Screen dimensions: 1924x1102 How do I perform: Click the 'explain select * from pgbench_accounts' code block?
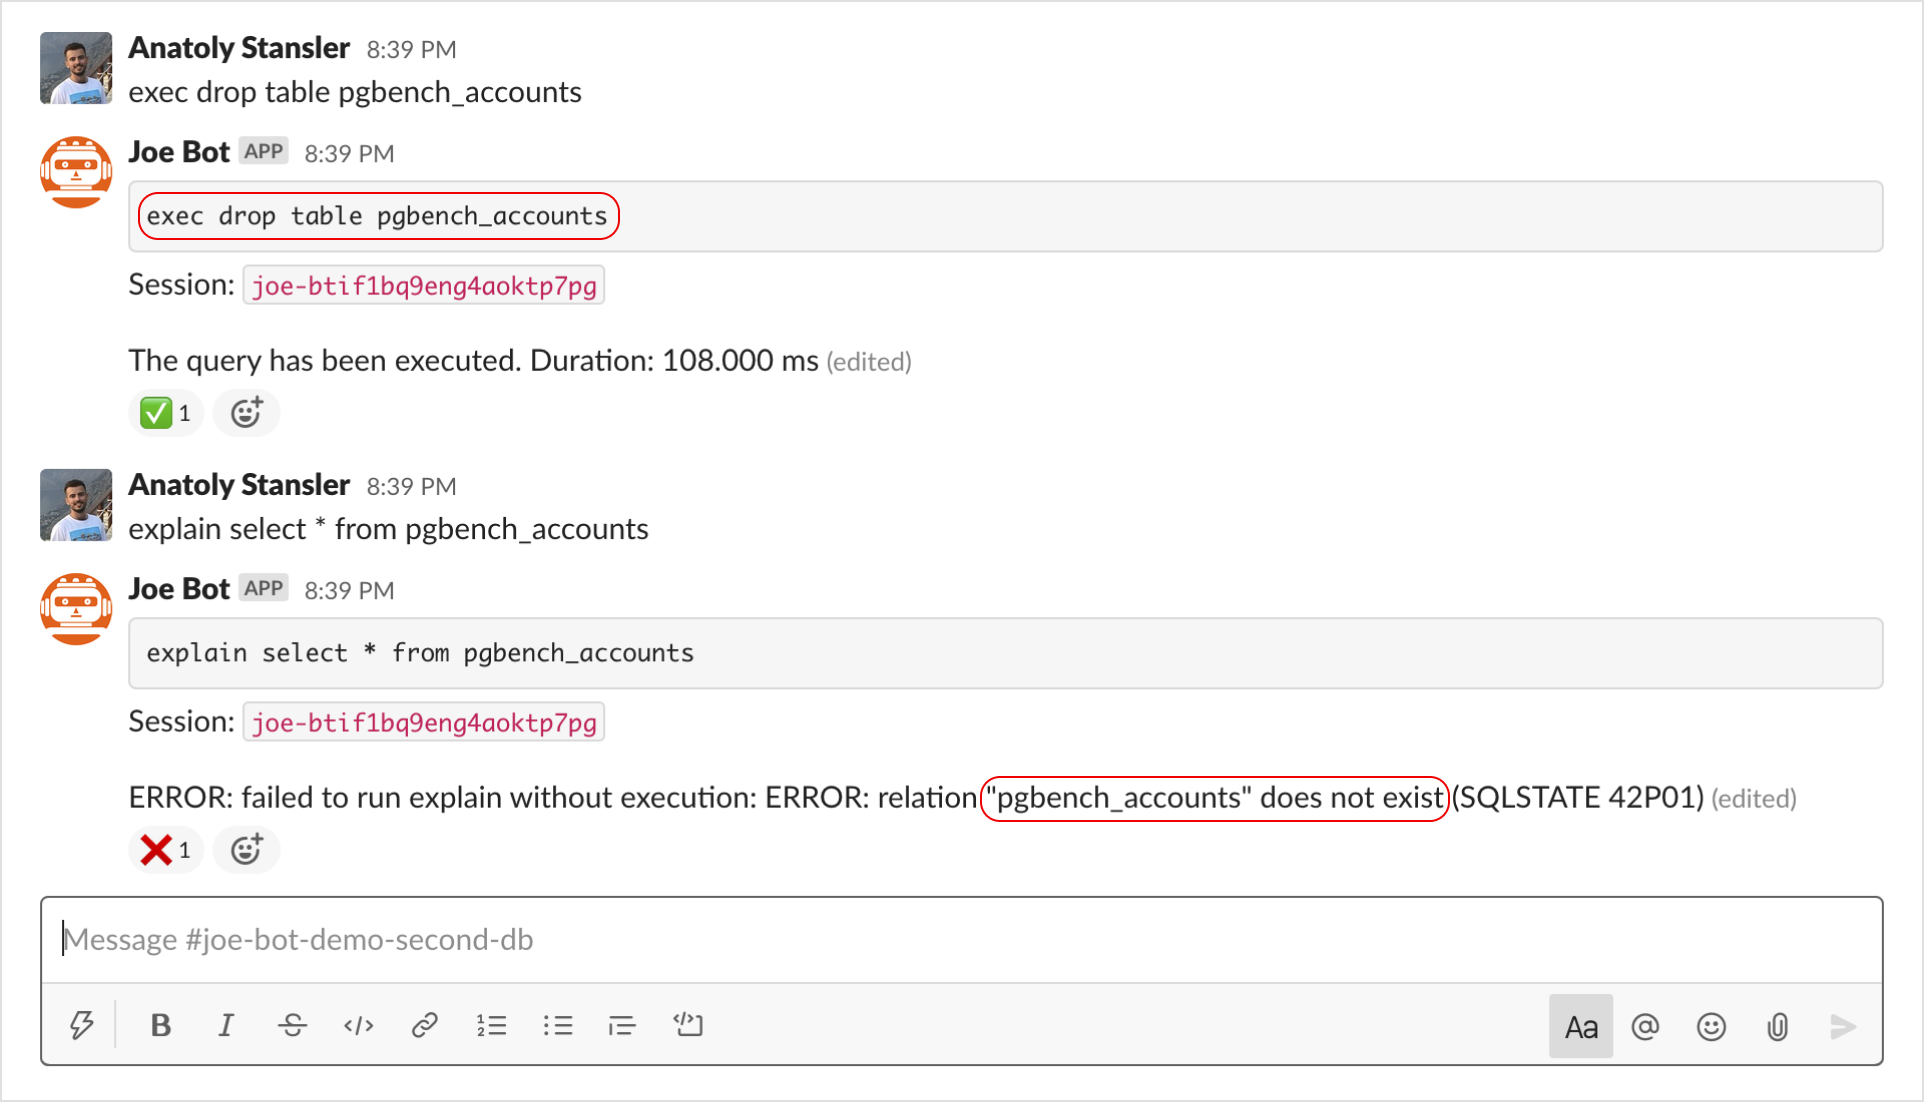(1005, 653)
